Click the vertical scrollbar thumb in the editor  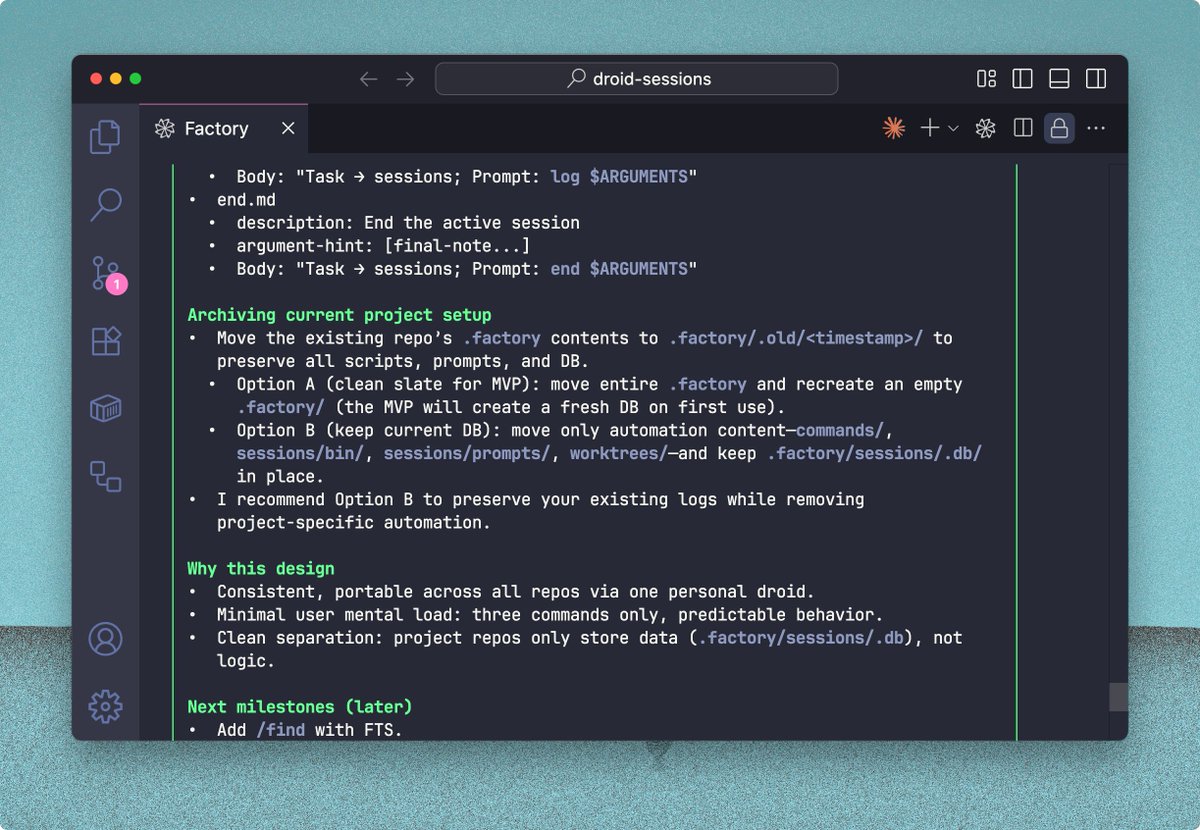tap(1118, 697)
